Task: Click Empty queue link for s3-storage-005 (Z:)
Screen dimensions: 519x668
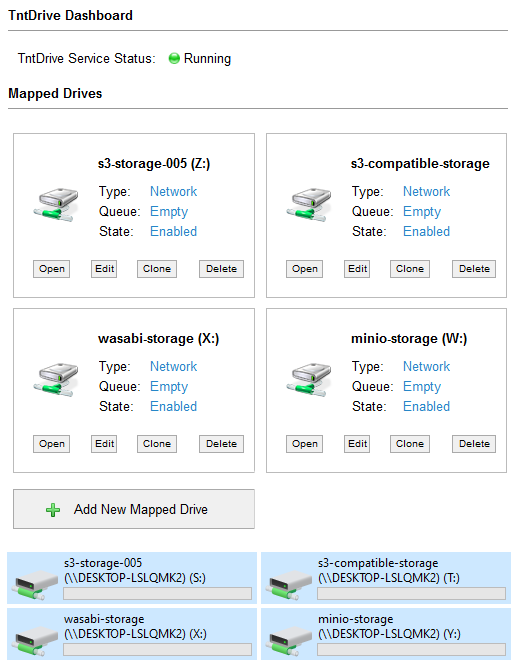Action: tap(169, 212)
